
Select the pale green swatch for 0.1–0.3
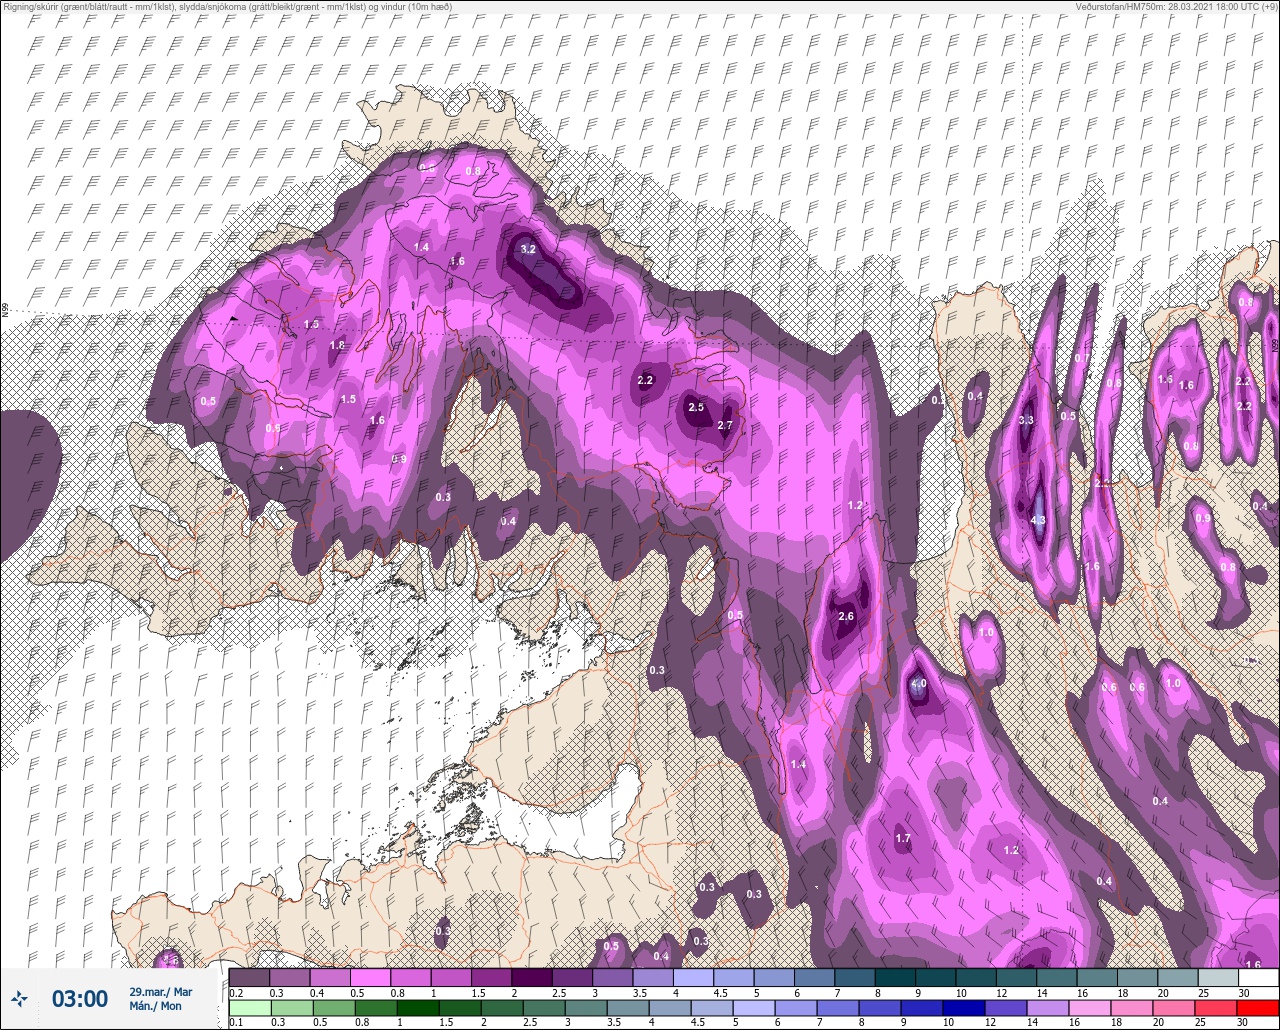(x=249, y=1008)
